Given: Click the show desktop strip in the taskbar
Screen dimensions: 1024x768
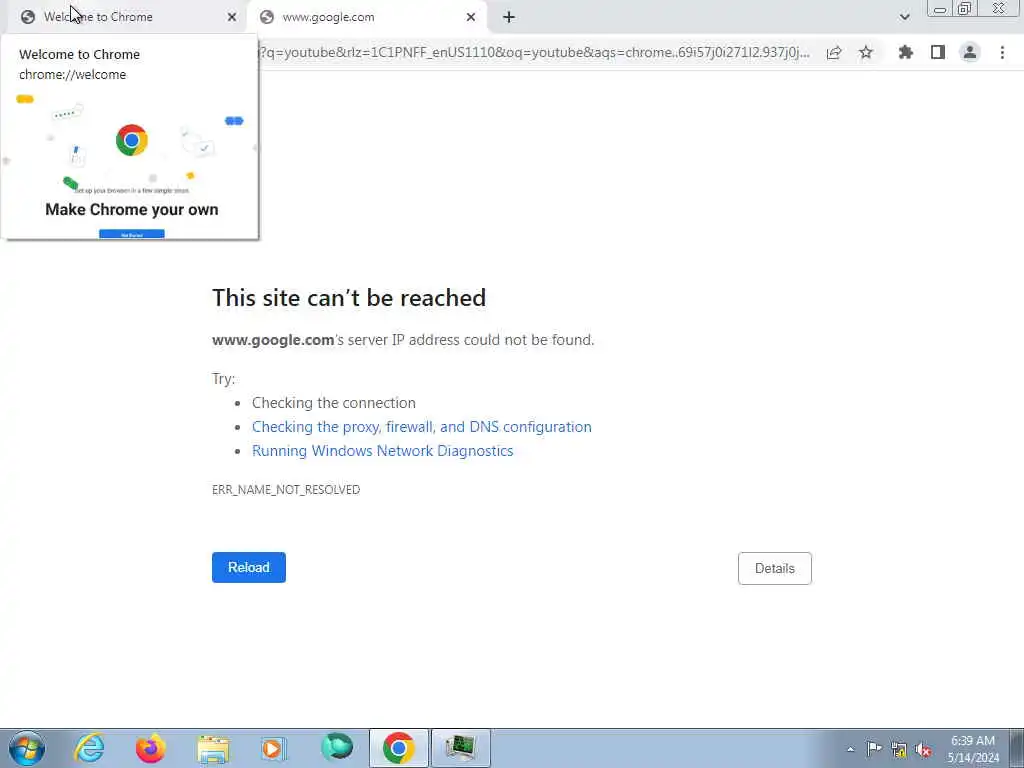Looking at the screenshot, I should [1017, 748].
